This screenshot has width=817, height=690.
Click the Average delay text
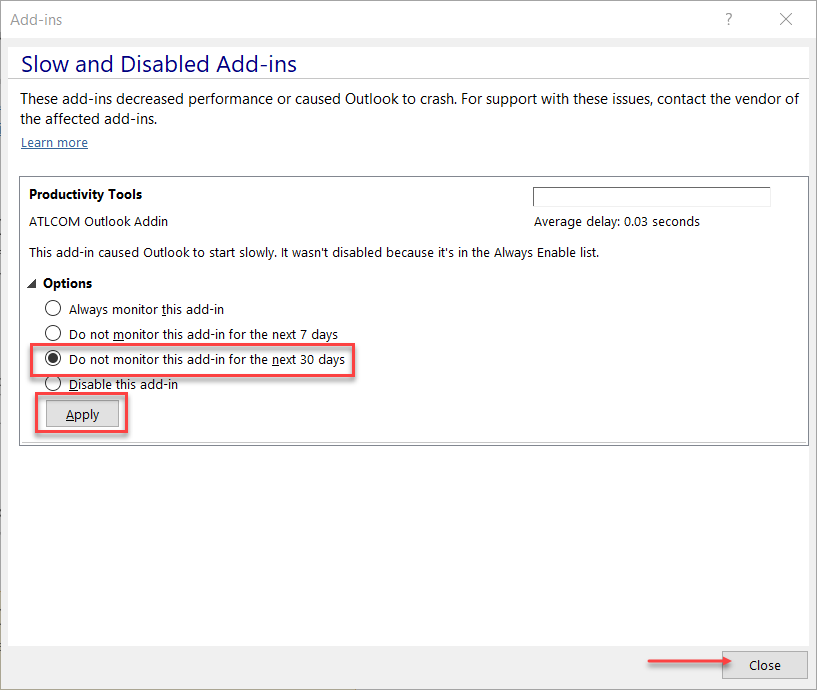click(x=619, y=221)
